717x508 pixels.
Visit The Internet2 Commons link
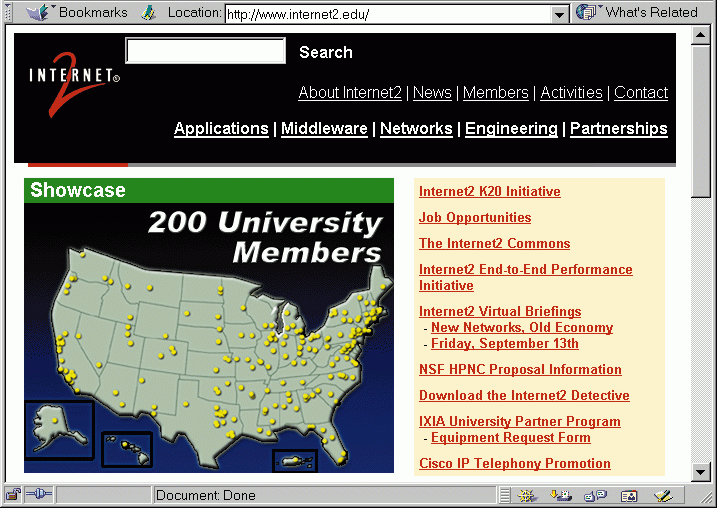pyautogui.click(x=494, y=244)
